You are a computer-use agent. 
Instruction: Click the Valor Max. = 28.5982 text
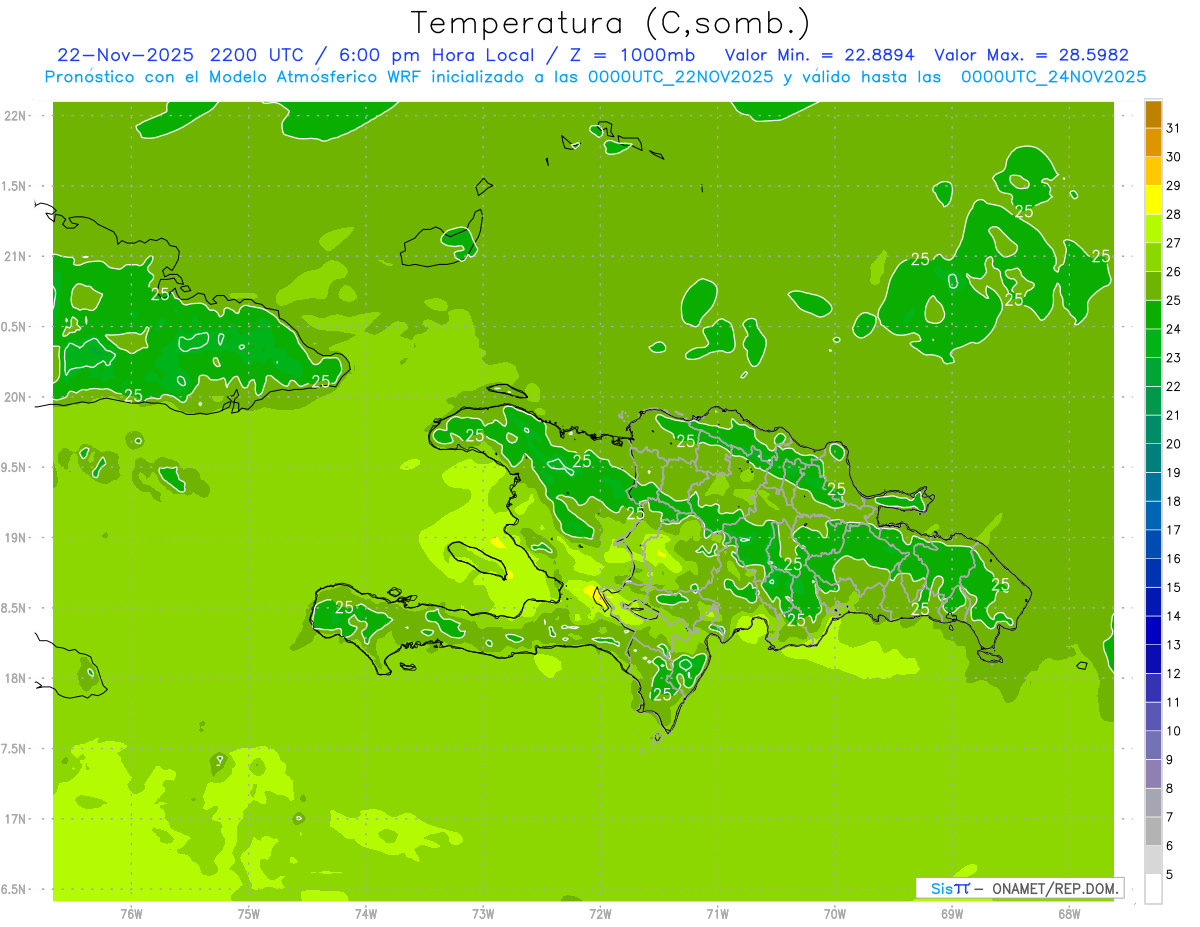[x=1031, y=55]
